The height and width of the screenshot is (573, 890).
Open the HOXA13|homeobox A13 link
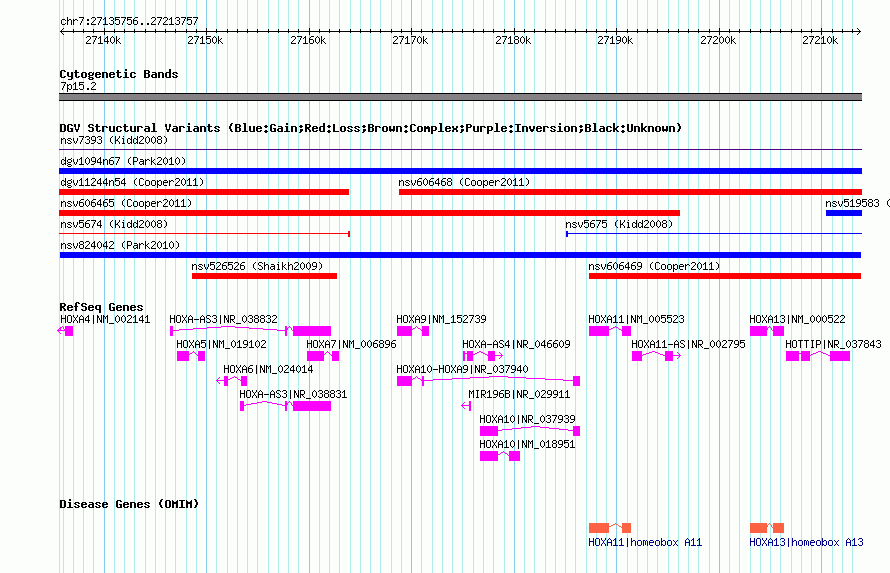[x=806, y=542]
